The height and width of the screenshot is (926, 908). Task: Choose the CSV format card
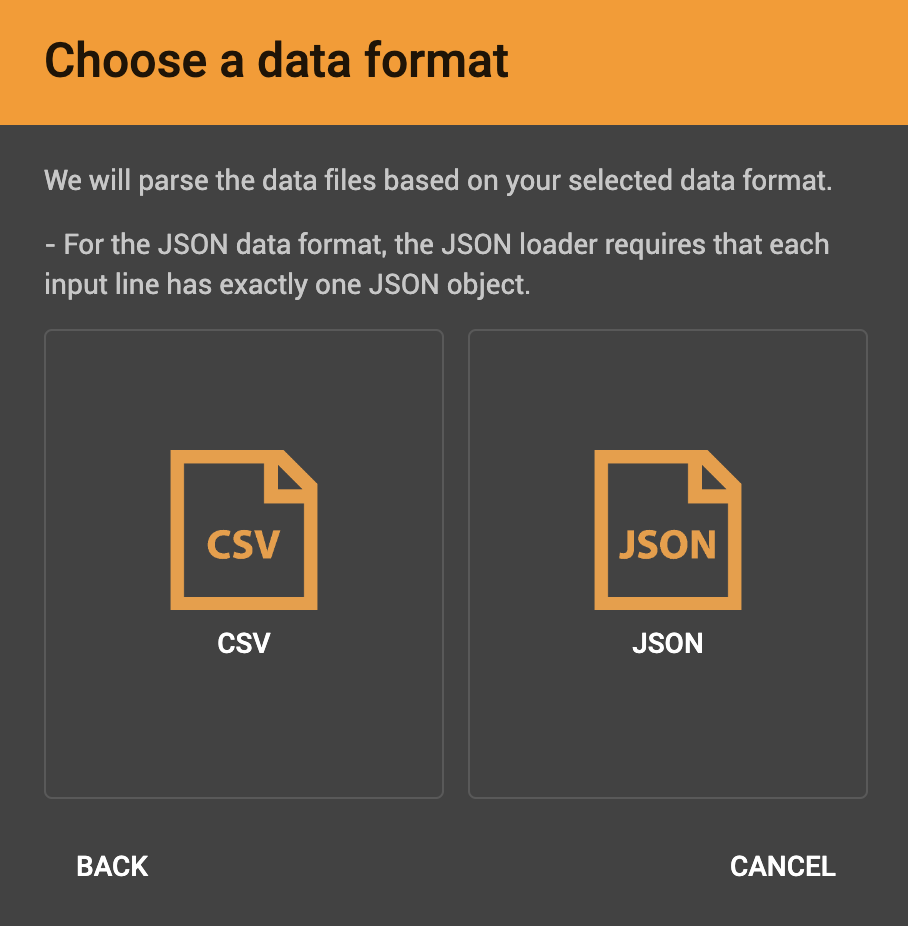coord(244,563)
